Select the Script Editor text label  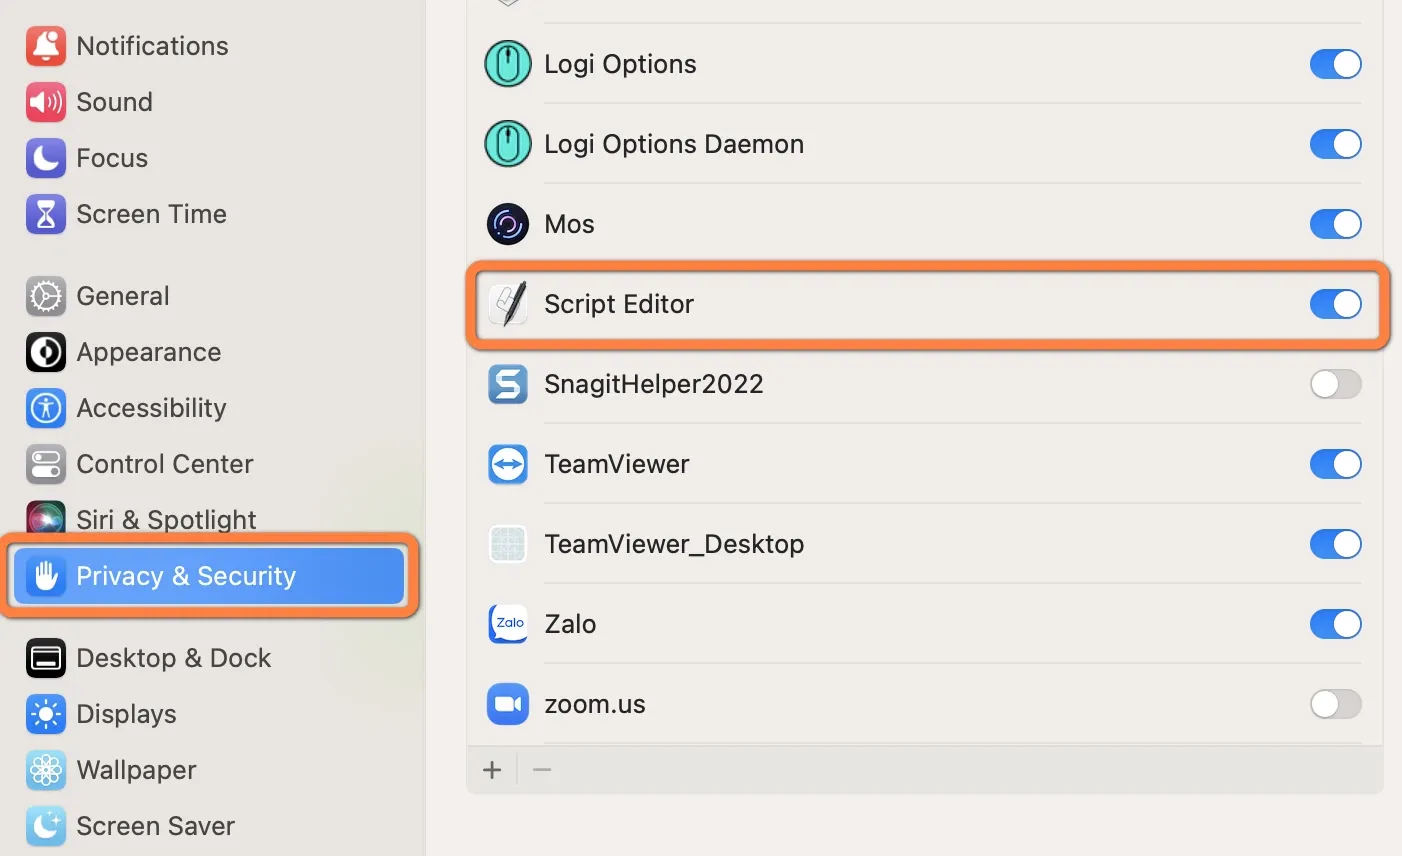click(619, 304)
